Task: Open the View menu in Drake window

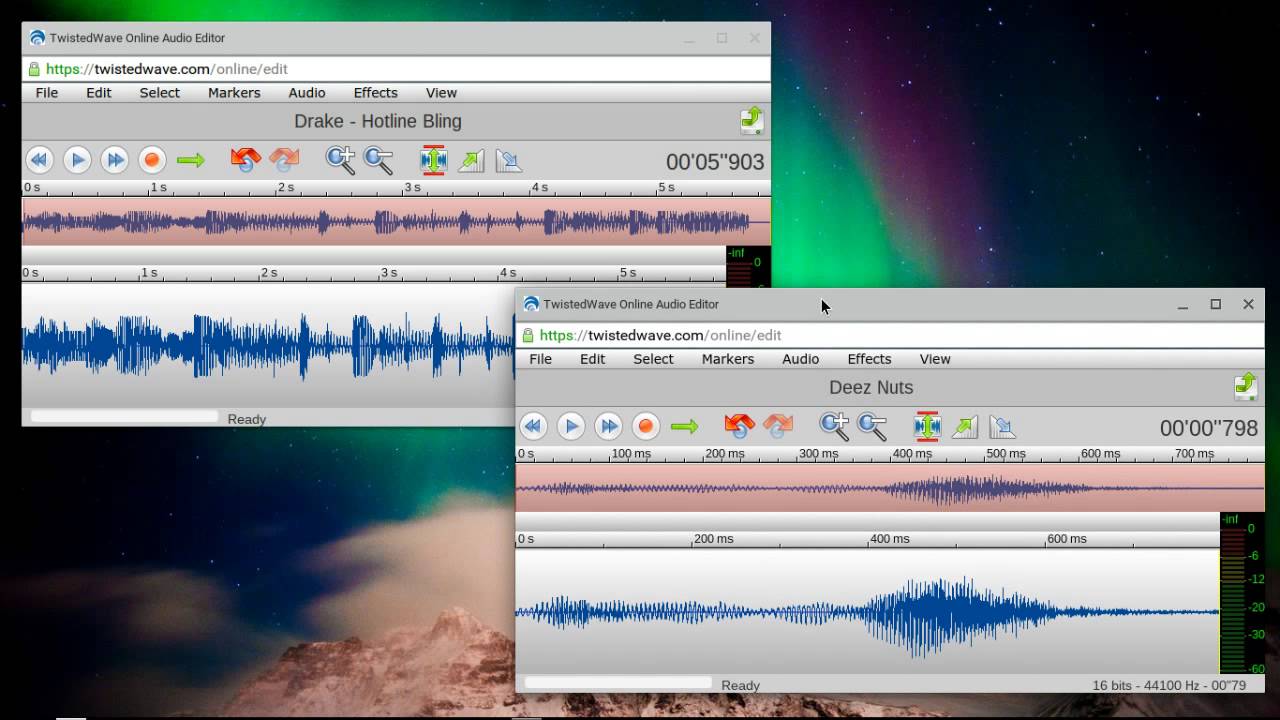Action: click(441, 93)
